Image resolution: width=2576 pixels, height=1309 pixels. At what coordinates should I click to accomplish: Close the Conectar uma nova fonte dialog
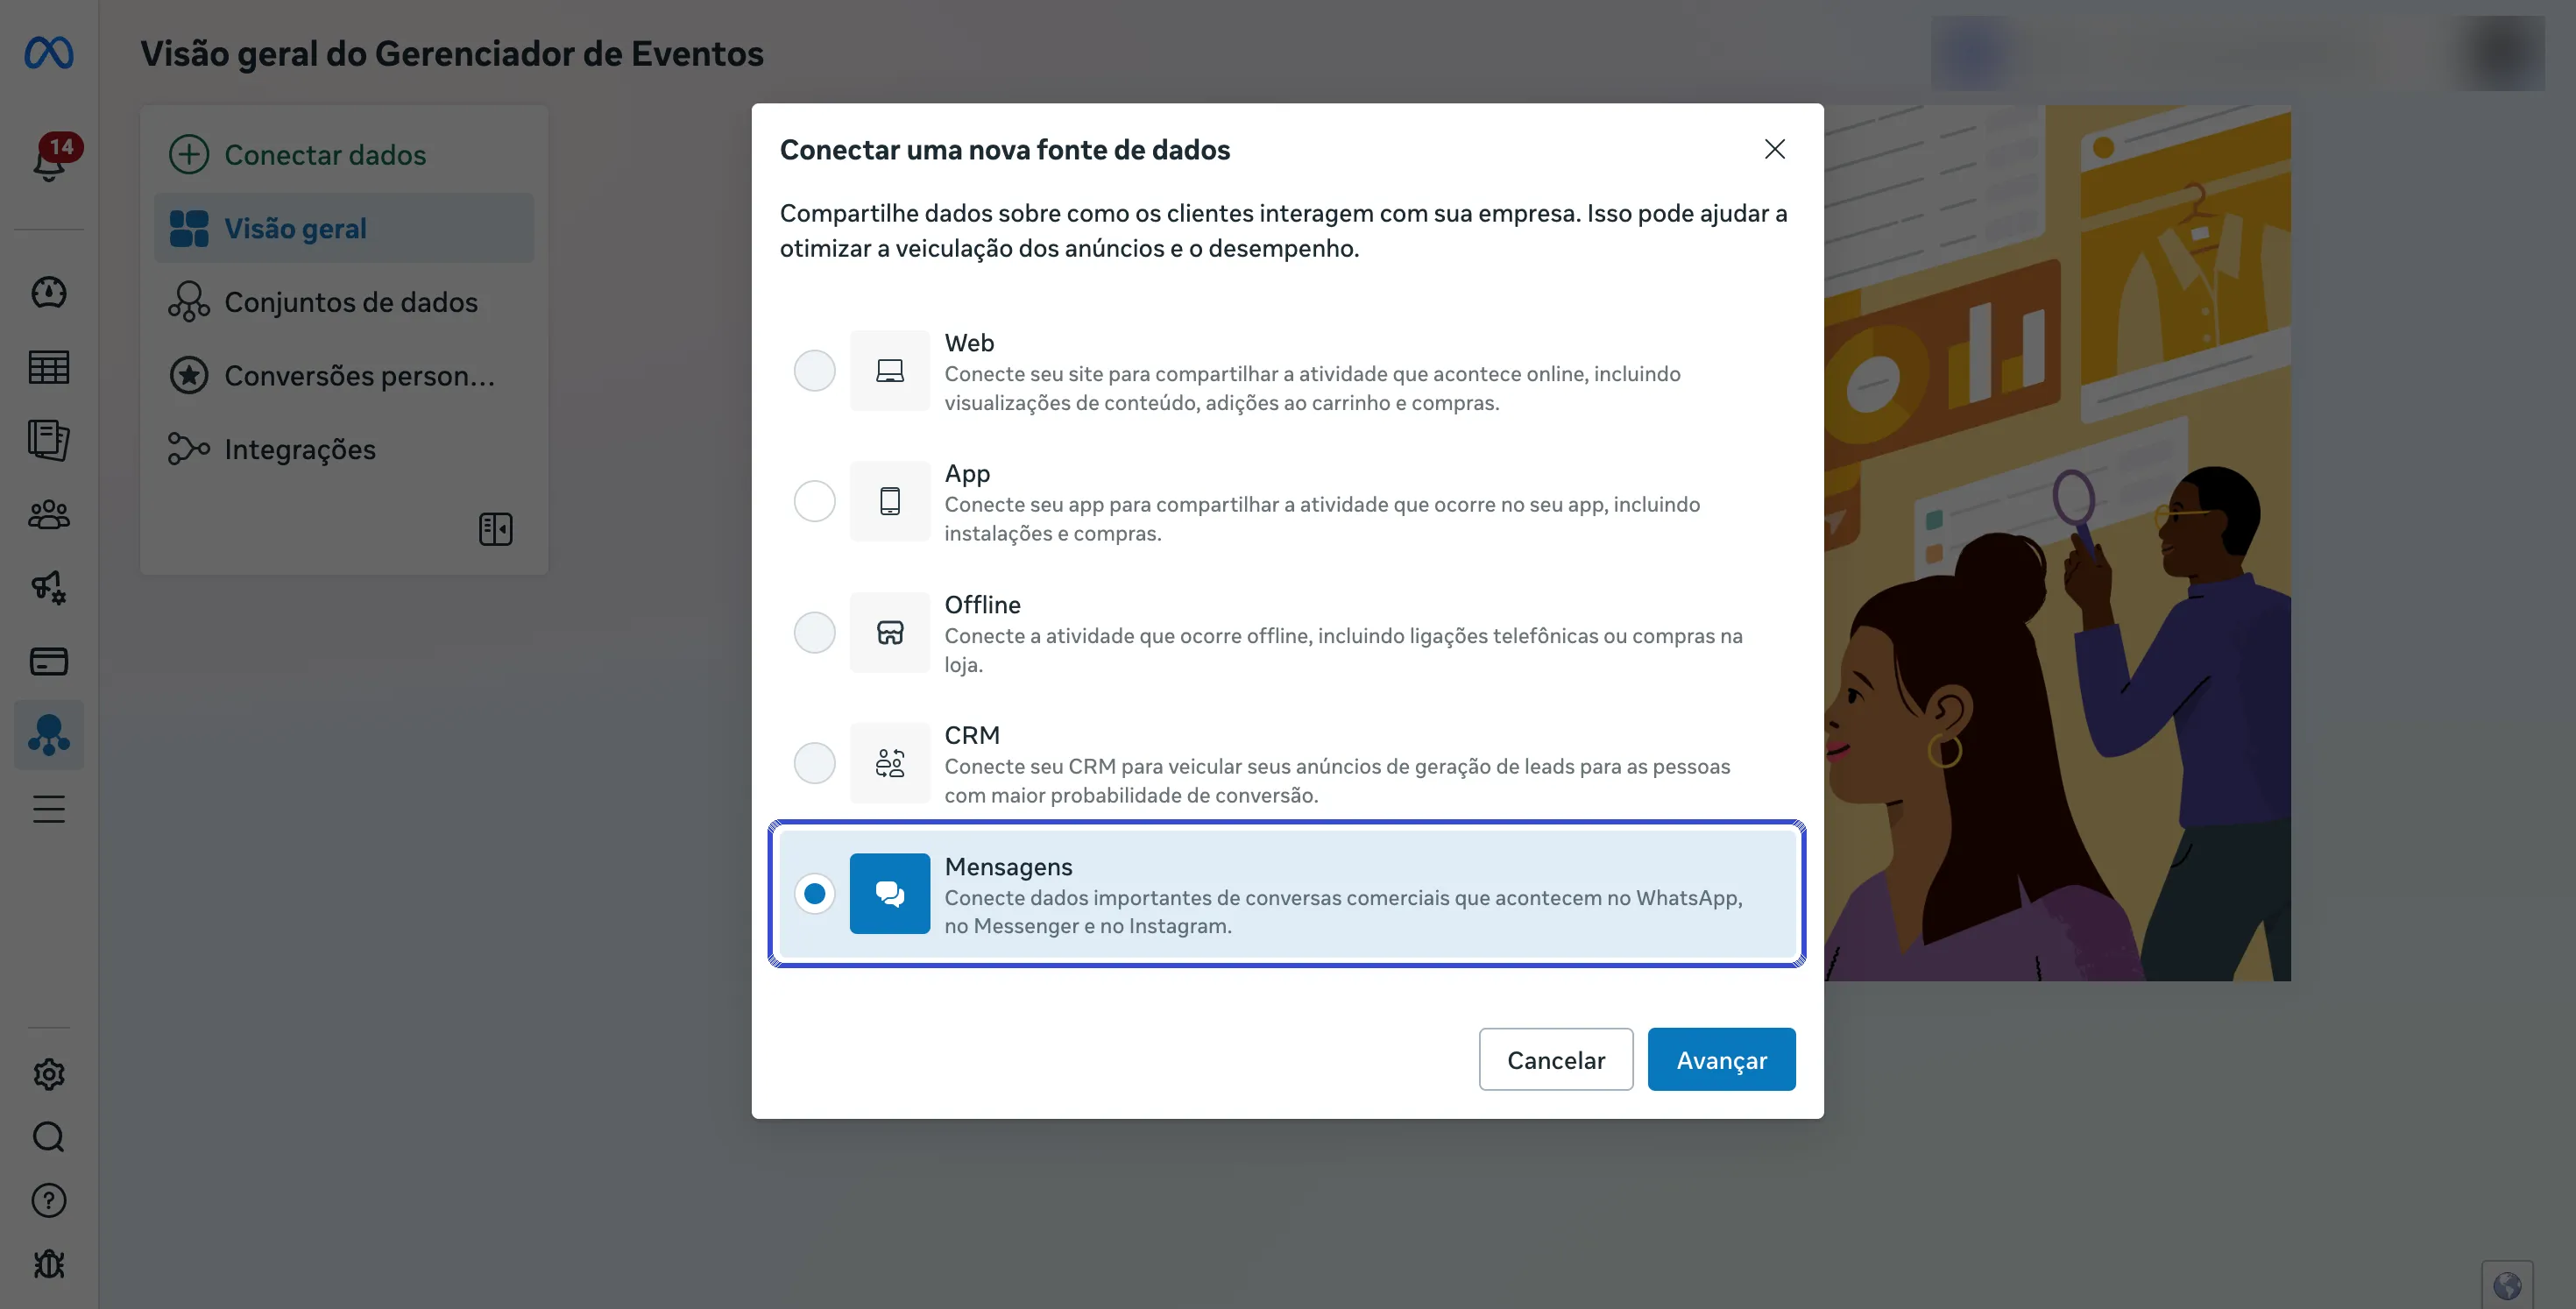click(x=1775, y=149)
